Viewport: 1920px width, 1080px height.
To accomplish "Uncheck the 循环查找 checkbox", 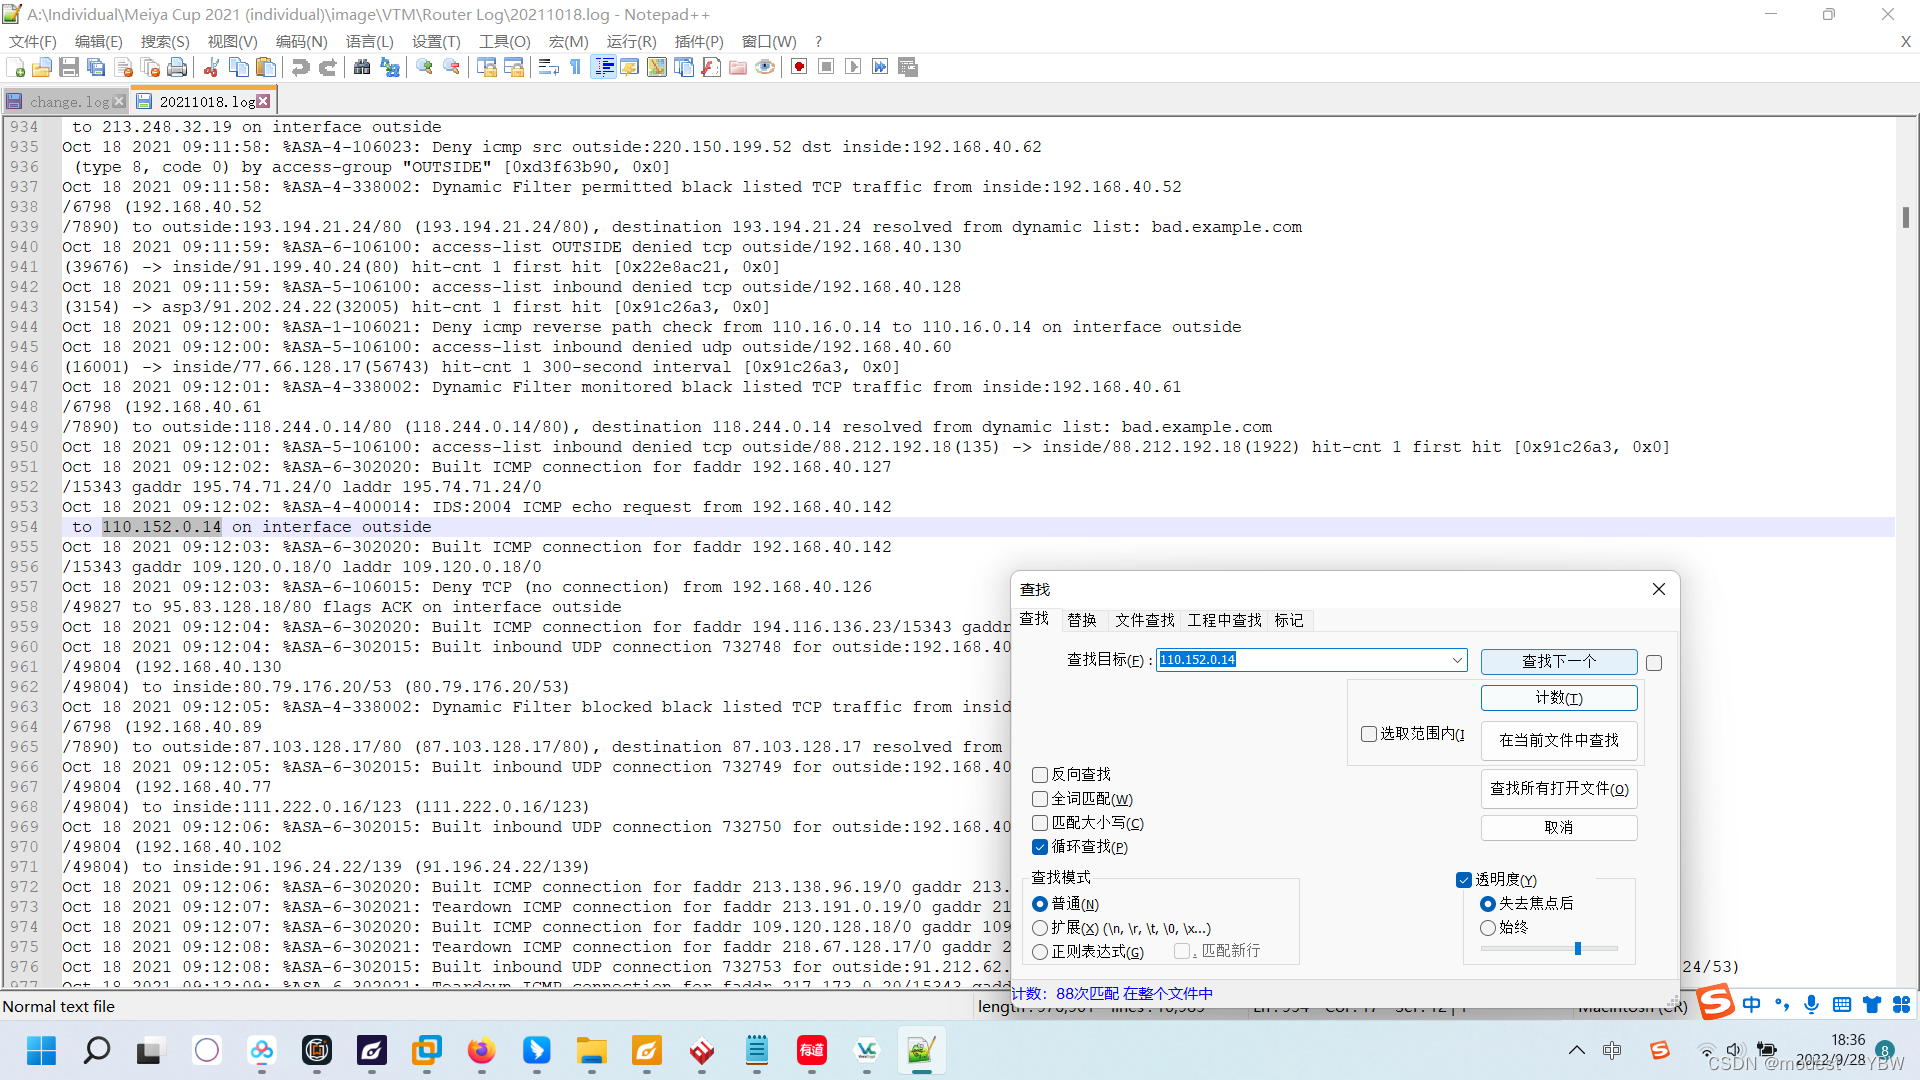I will click(1040, 847).
